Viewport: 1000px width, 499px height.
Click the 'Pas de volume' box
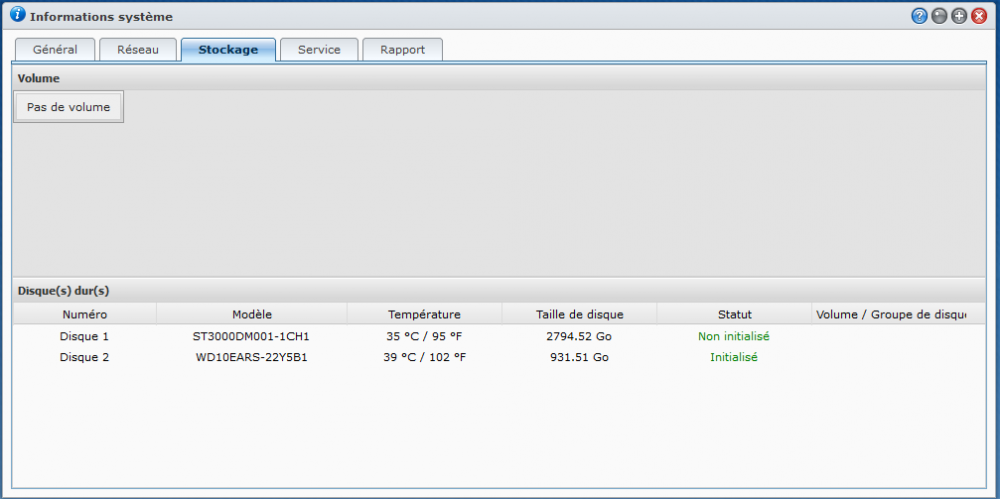point(68,107)
